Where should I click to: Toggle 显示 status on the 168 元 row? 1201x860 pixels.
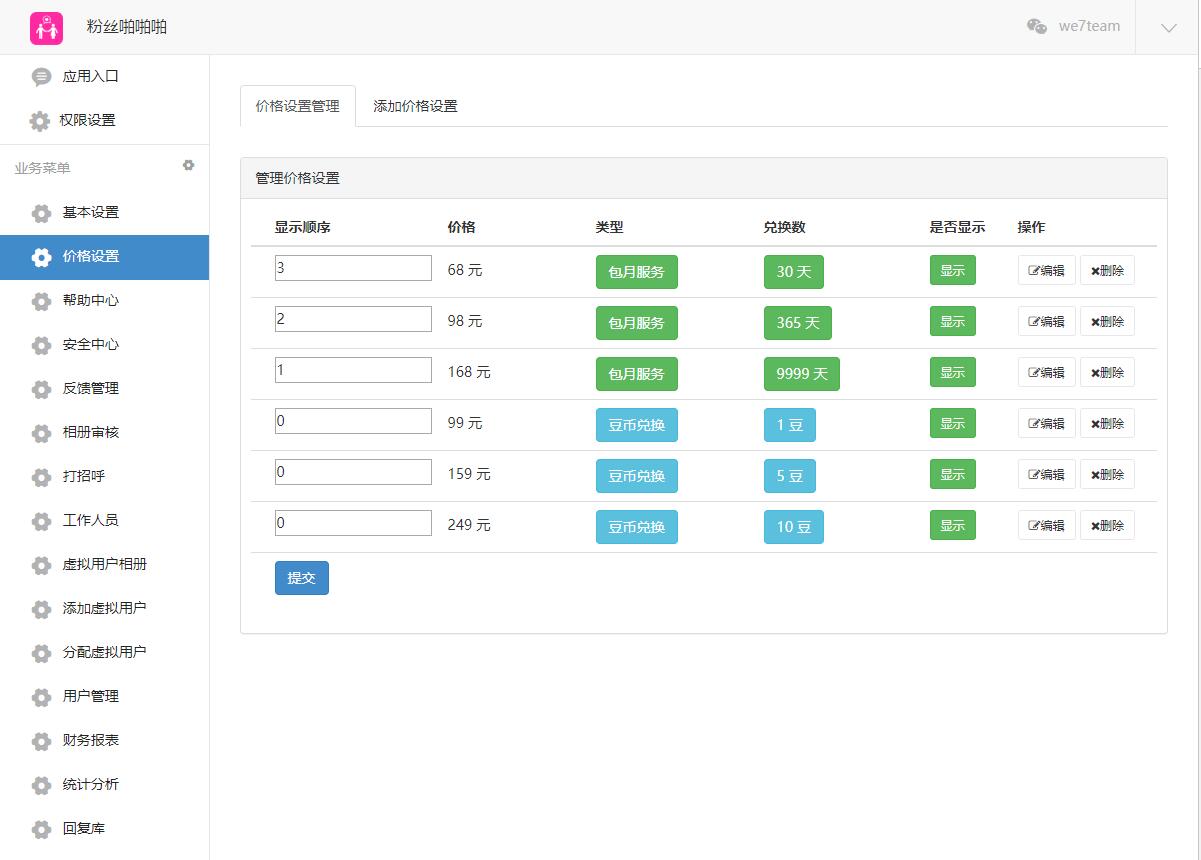[x=952, y=373]
